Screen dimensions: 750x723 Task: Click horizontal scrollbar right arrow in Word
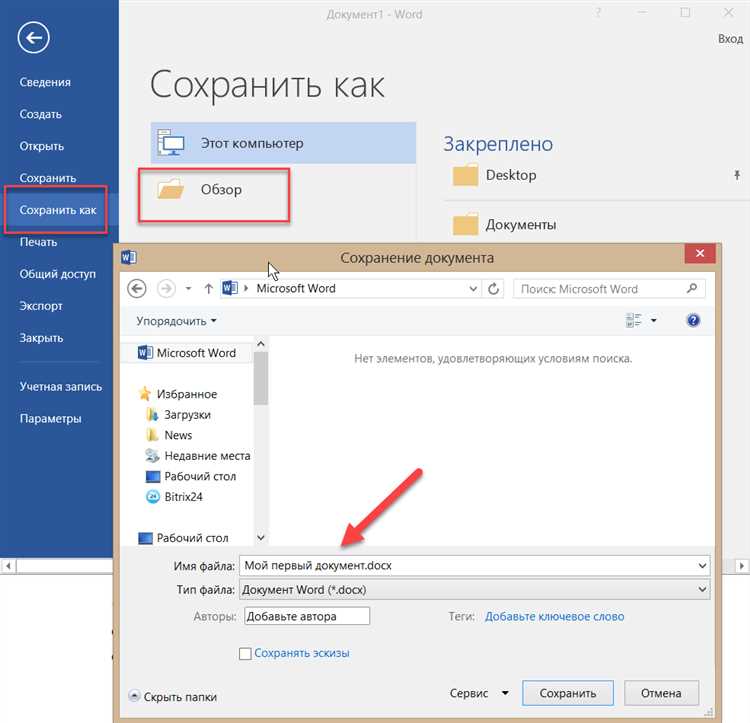tap(742, 566)
